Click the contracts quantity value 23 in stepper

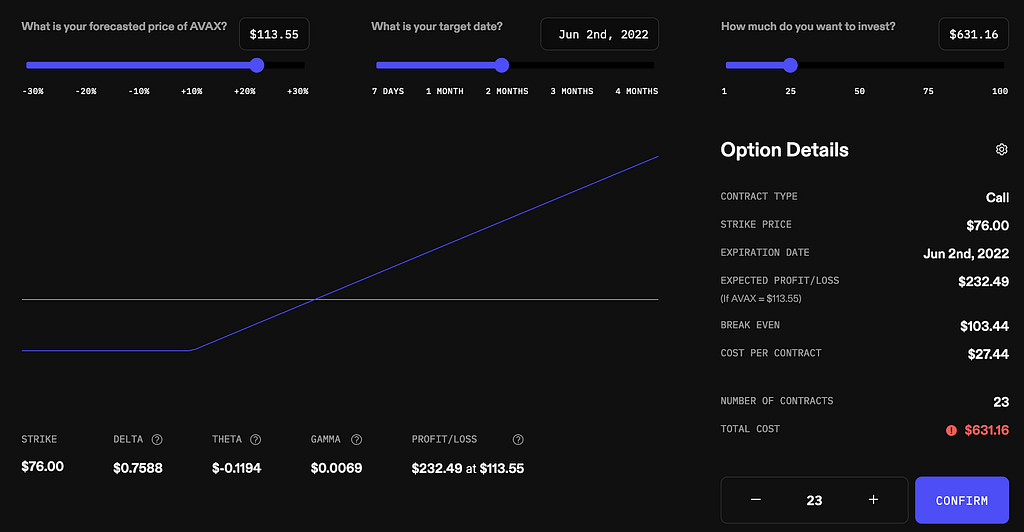click(x=814, y=501)
